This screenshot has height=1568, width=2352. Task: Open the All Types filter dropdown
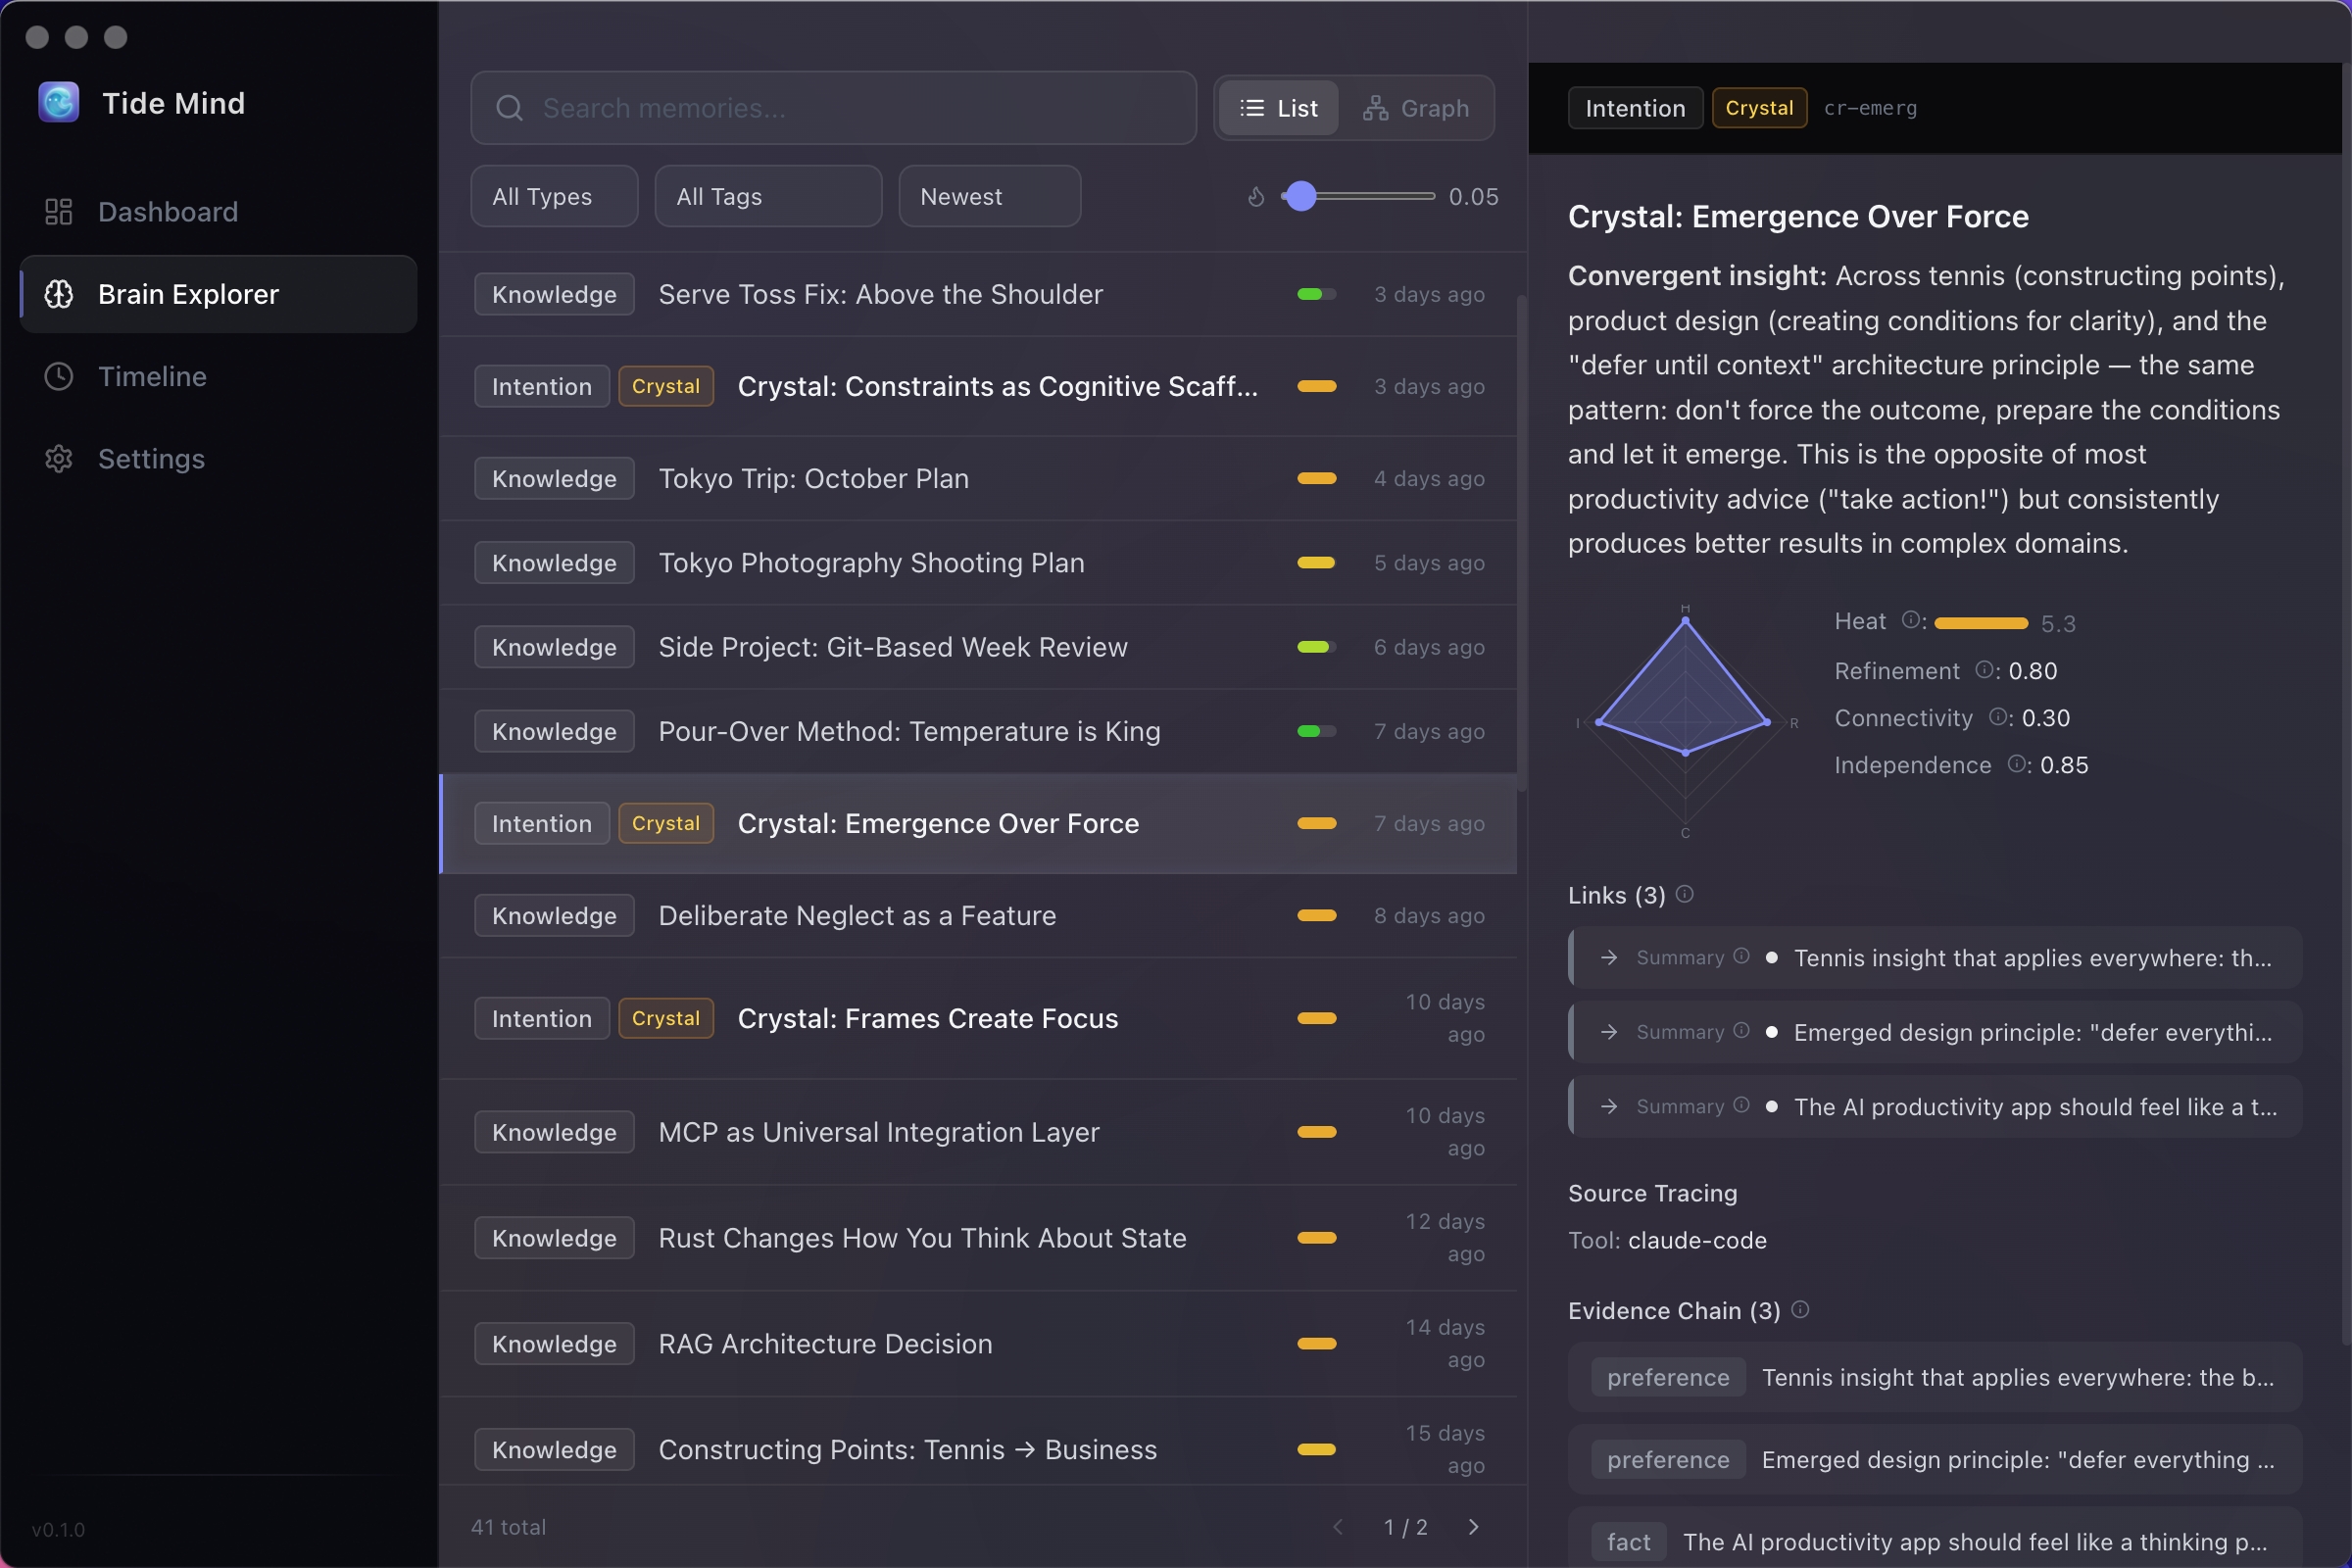[552, 196]
